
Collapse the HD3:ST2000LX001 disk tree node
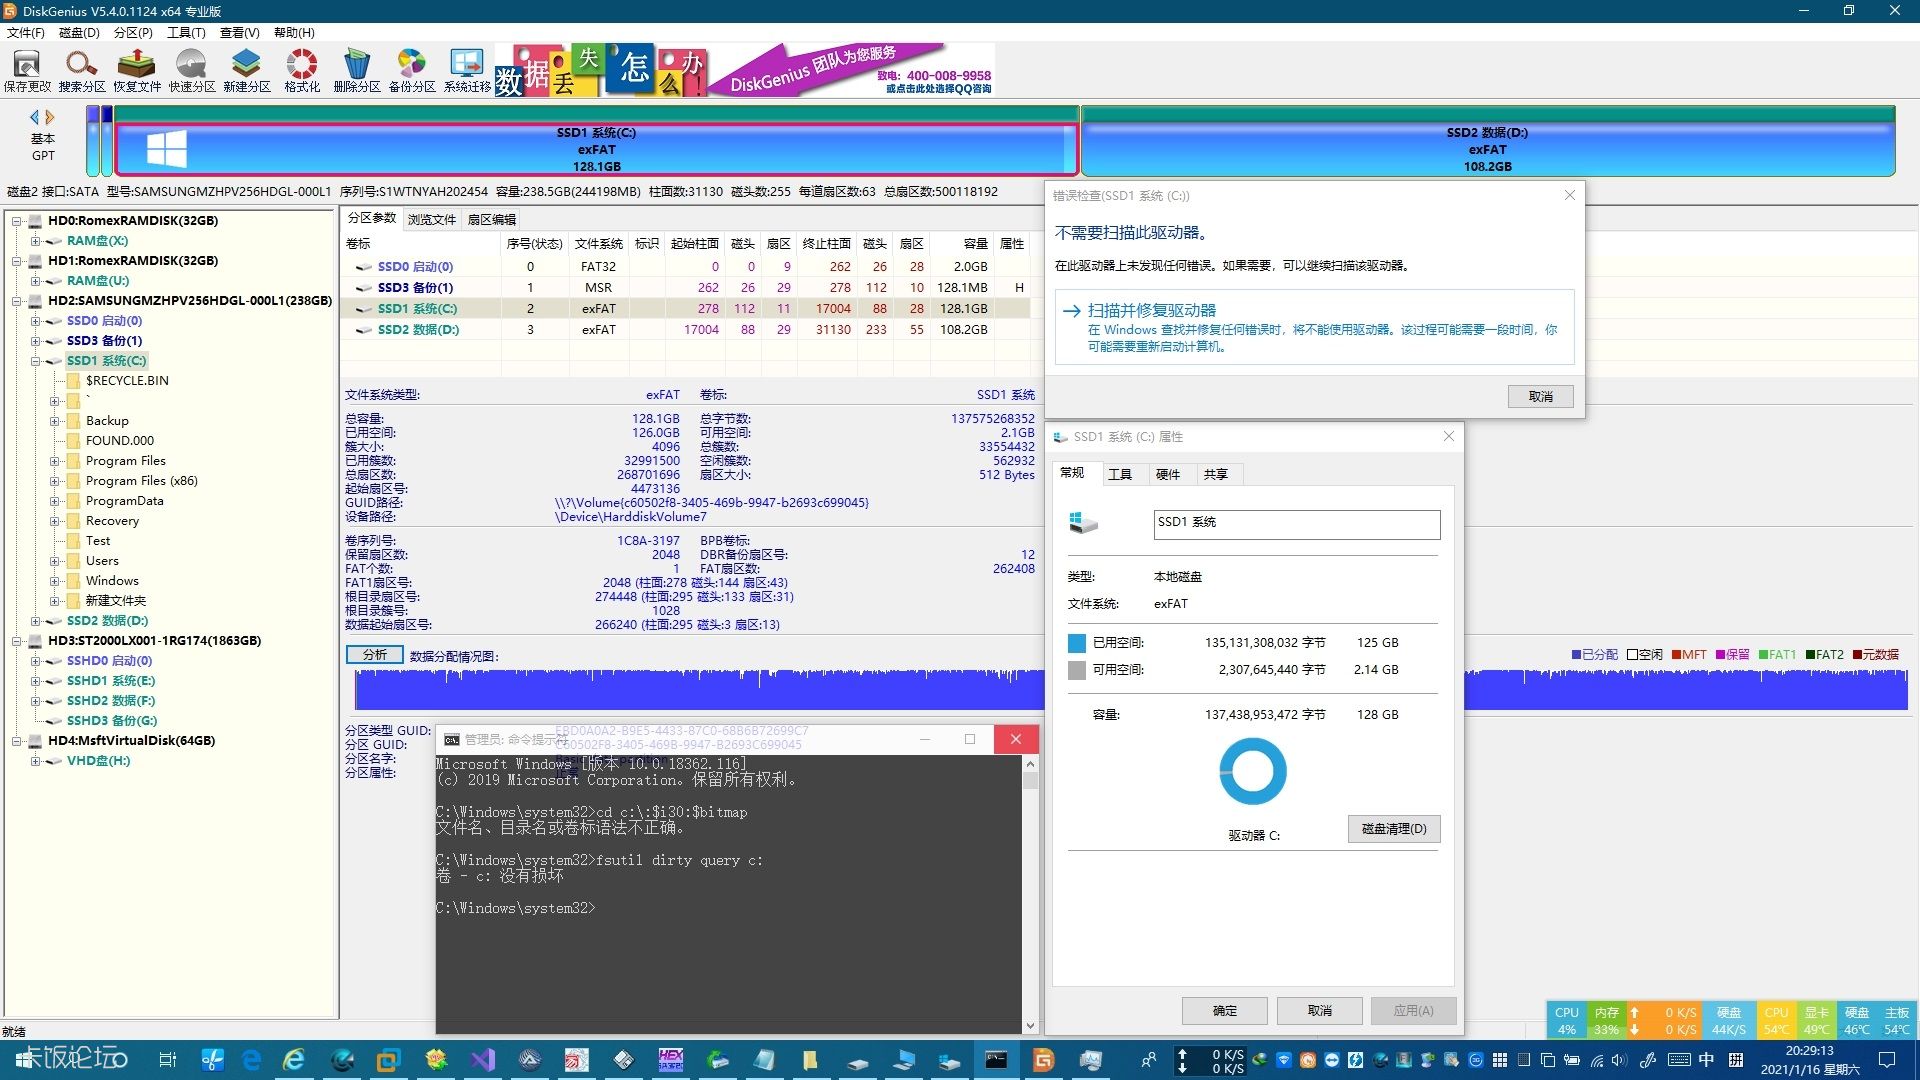click(x=17, y=641)
